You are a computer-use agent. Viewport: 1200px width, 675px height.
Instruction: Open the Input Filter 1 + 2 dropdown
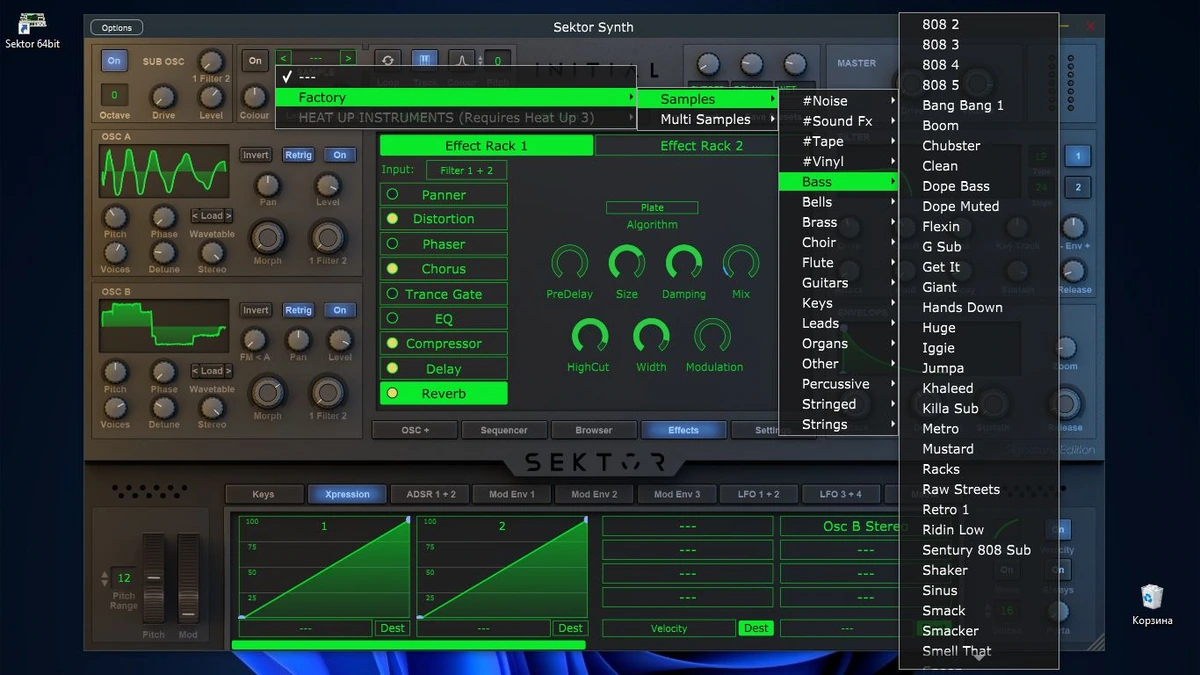click(x=467, y=170)
